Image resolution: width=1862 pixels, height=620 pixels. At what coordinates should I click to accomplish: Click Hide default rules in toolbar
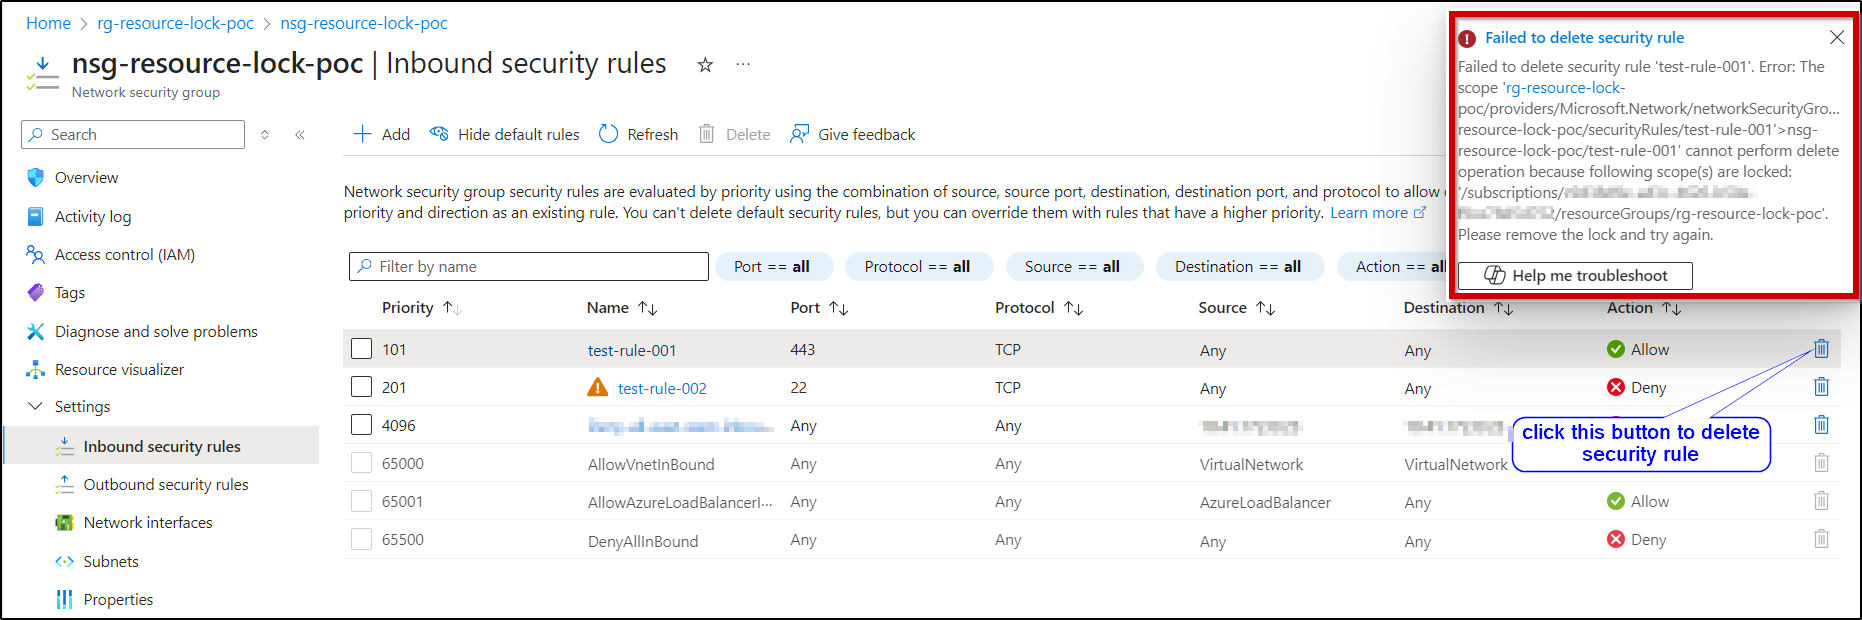[505, 134]
